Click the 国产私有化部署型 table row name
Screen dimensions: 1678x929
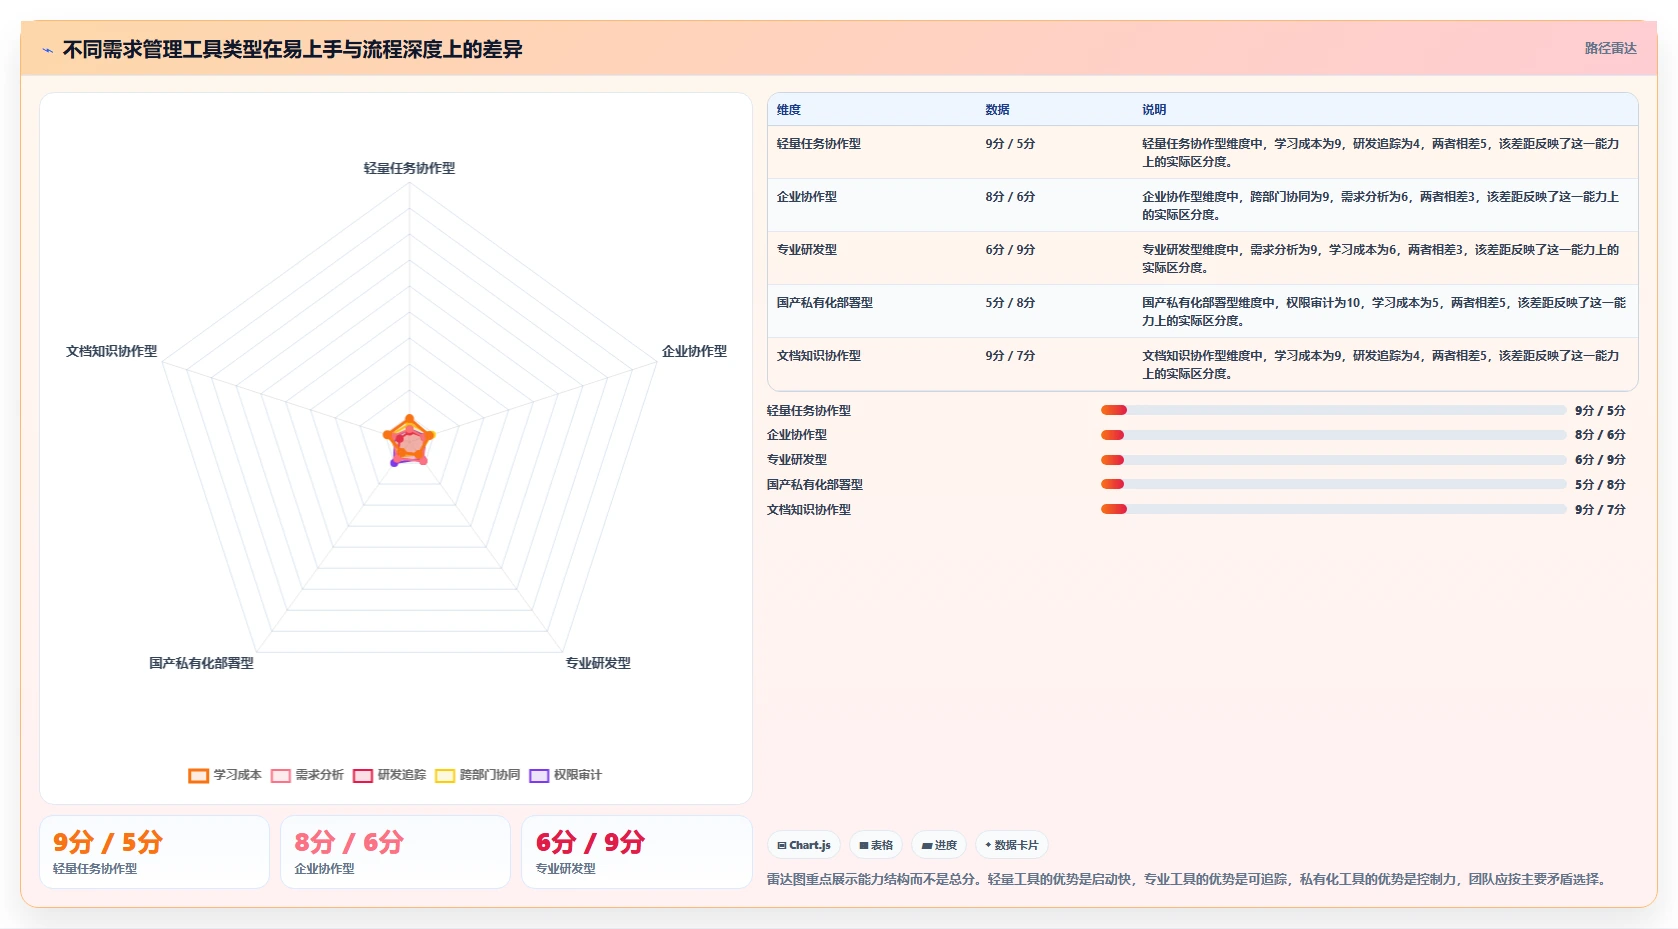pos(825,303)
